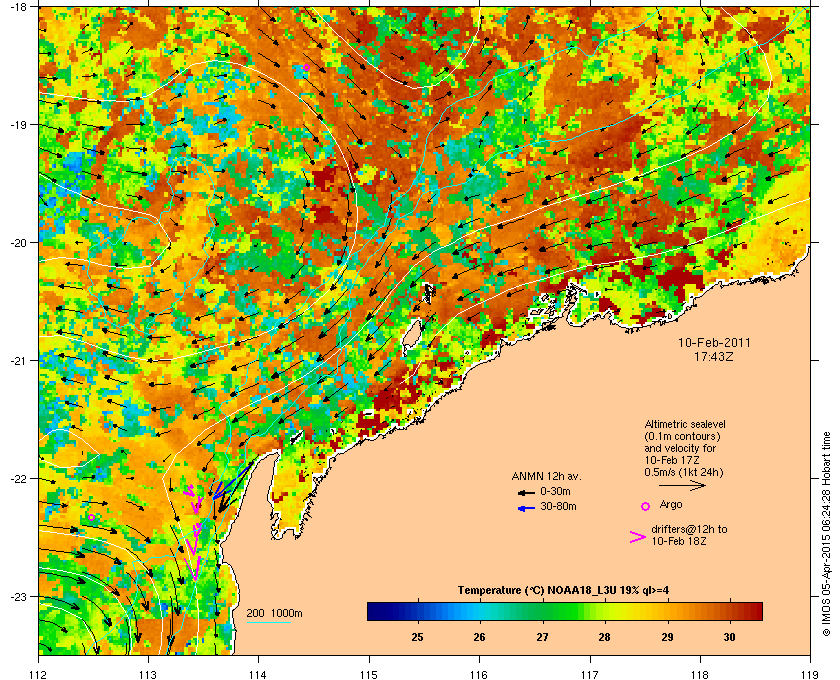840x680 pixels.
Task: Click the longitude axis label '114'
Action: click(258, 674)
